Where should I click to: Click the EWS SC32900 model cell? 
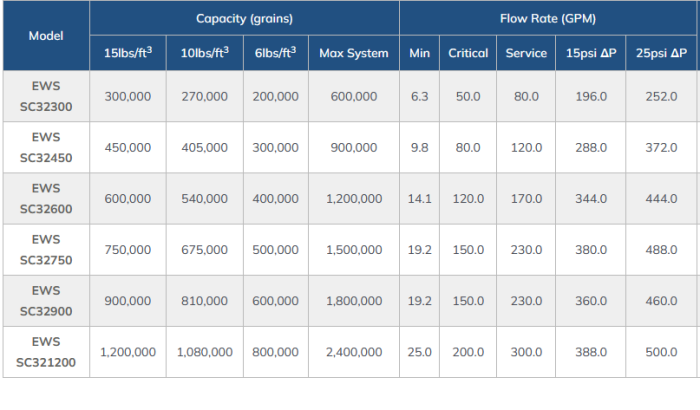pos(46,300)
